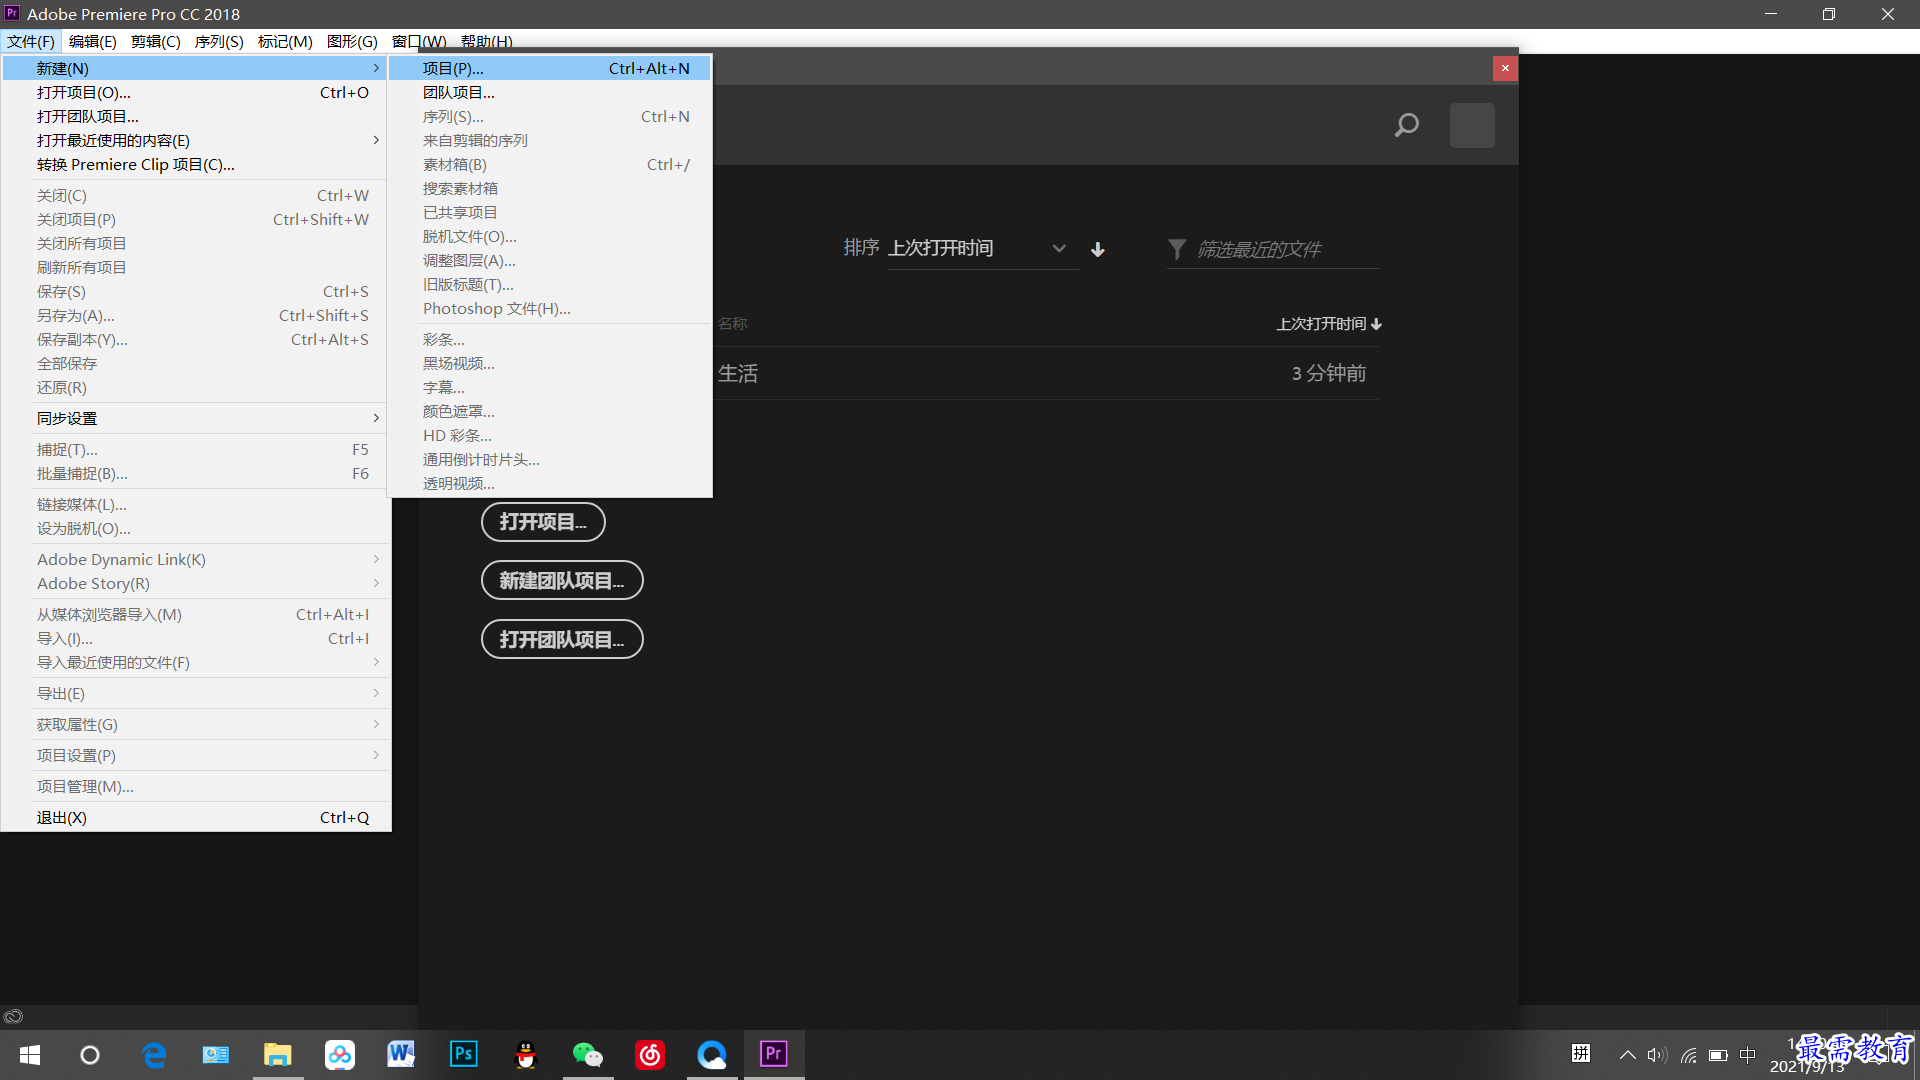Open the 上次打开时间 sort dropdown

[x=983, y=248]
